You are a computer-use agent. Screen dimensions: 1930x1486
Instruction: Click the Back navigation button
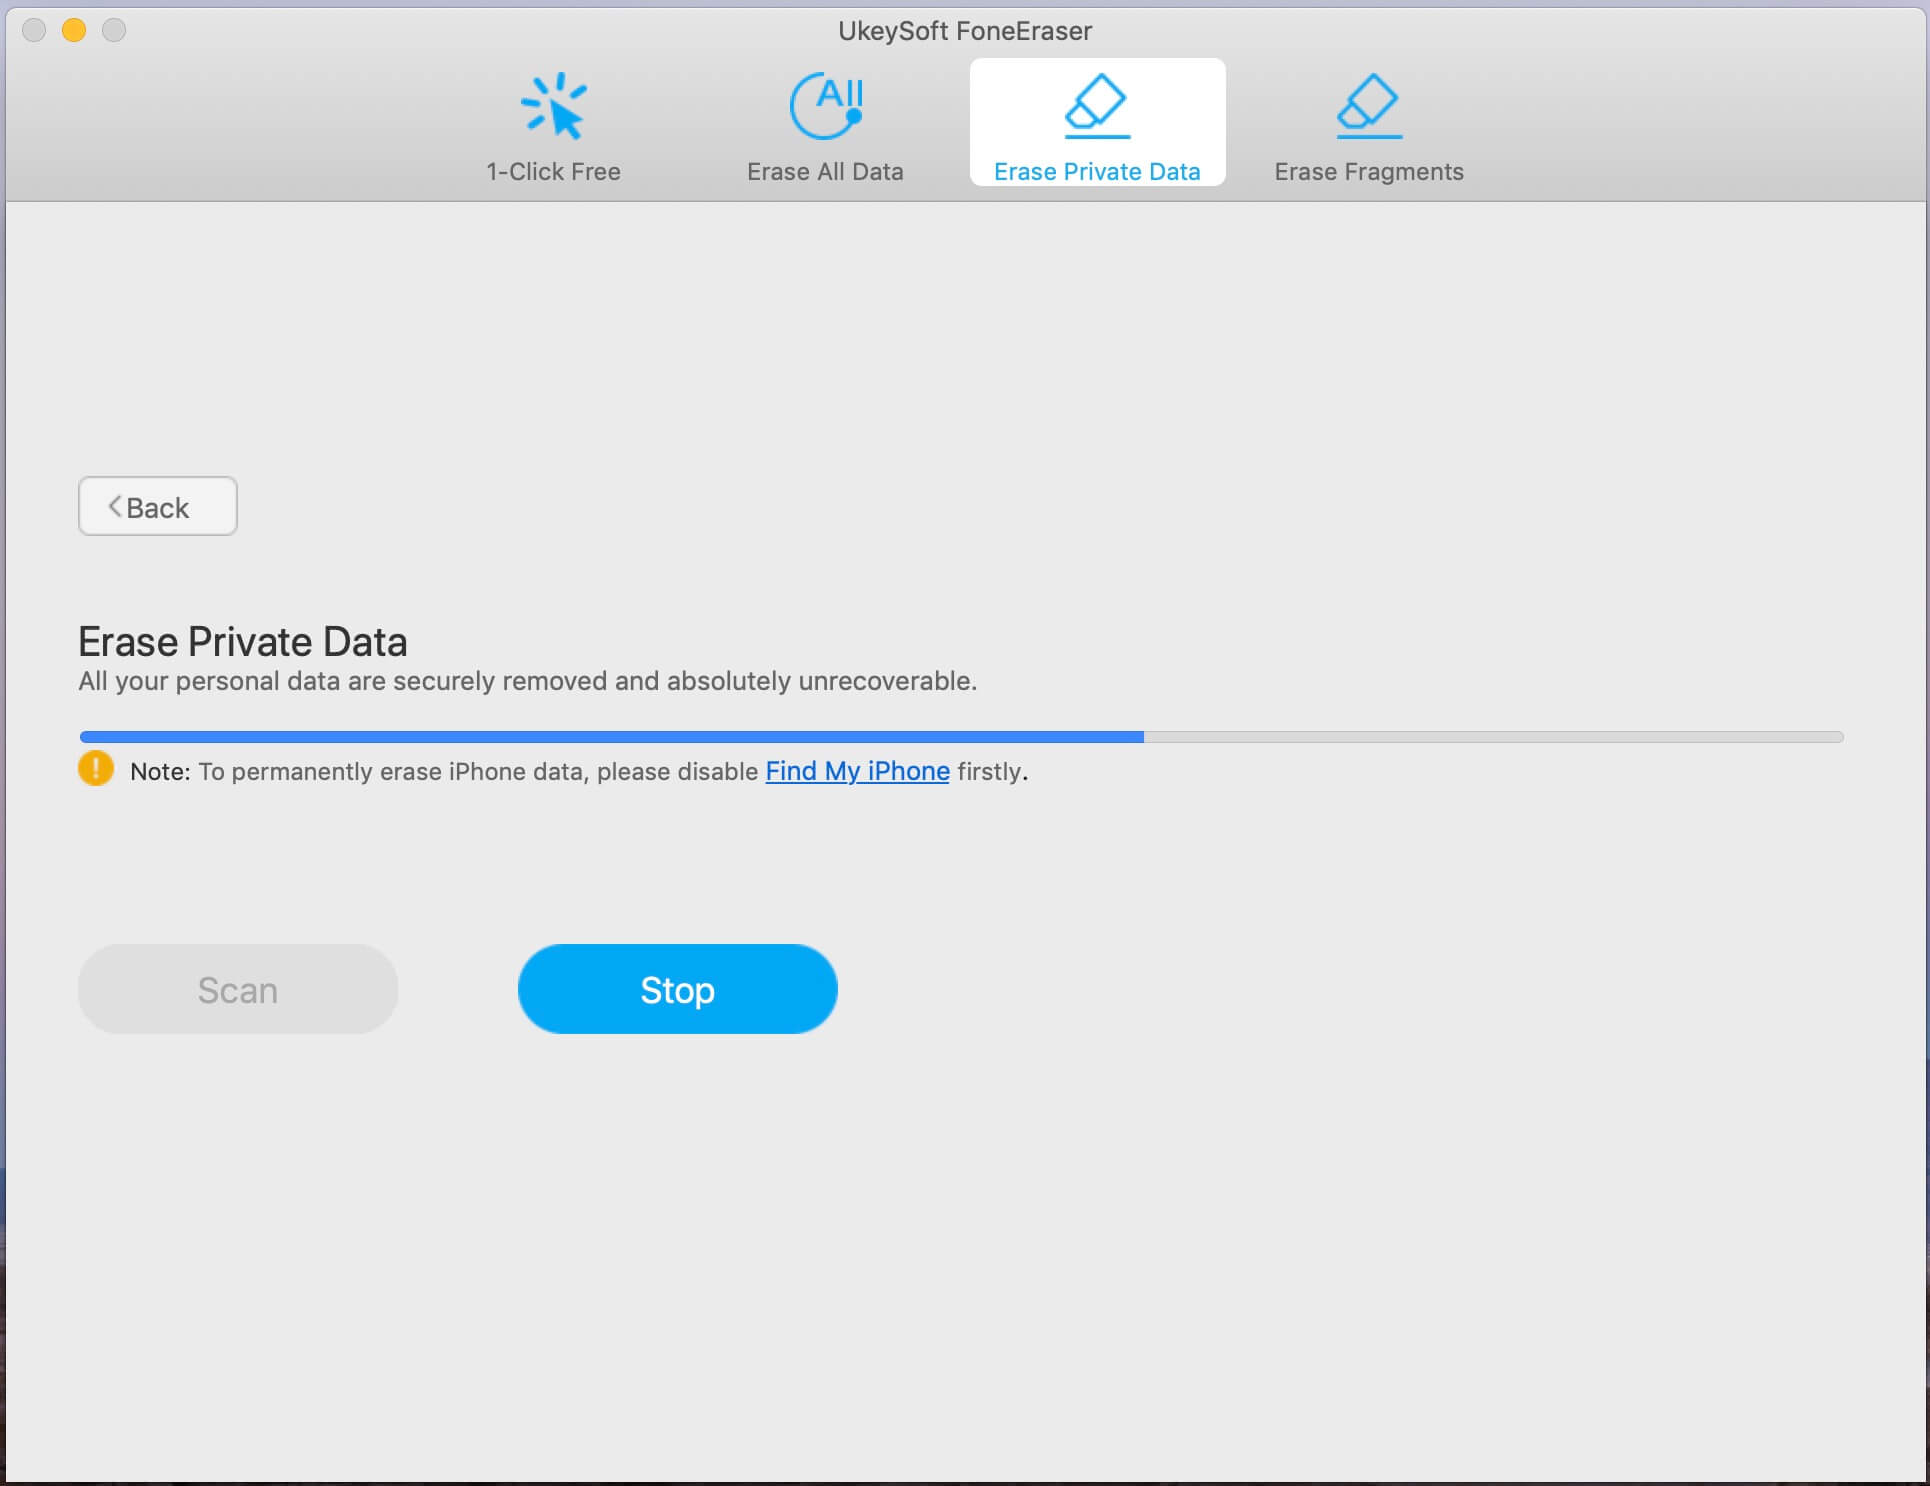(x=158, y=507)
